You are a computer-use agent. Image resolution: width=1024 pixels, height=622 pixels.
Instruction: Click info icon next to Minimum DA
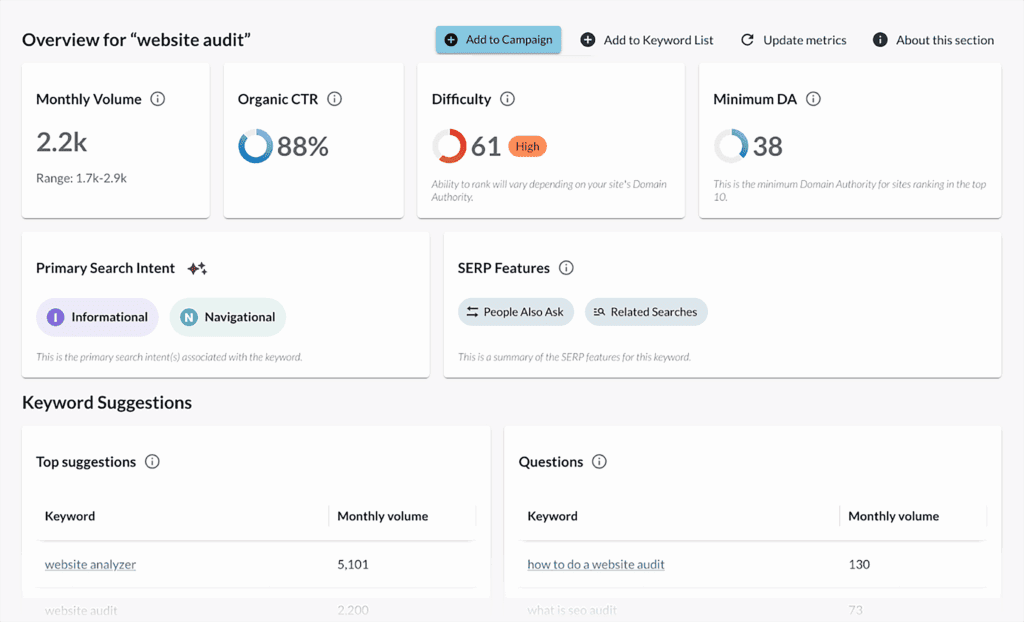click(813, 99)
